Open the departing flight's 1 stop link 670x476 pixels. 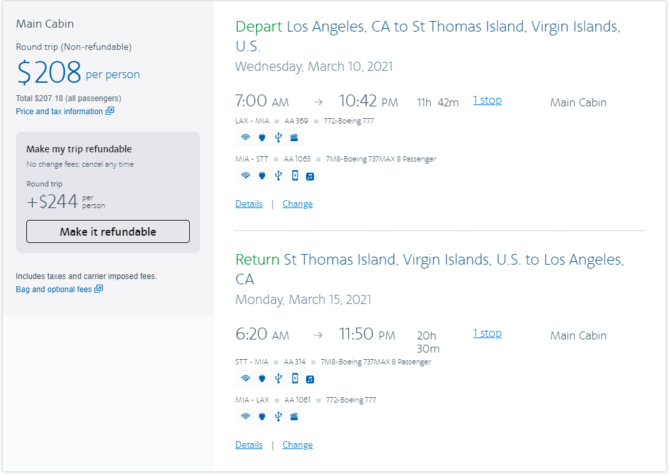[x=487, y=100]
